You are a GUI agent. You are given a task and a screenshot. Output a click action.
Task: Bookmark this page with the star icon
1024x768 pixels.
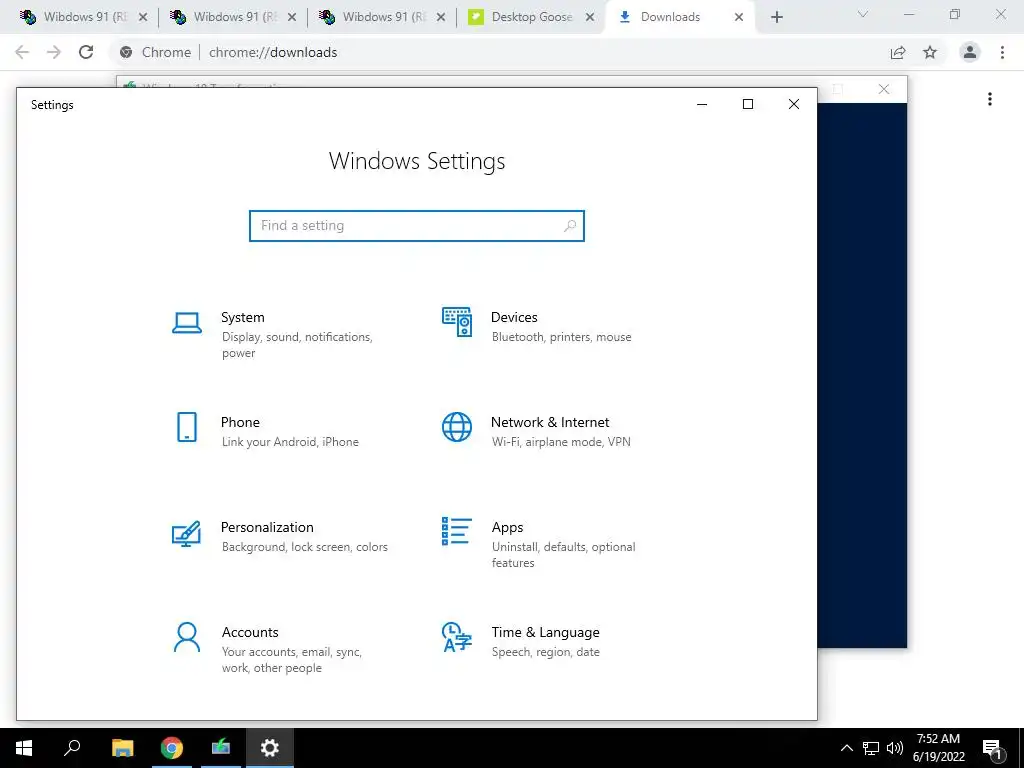tap(930, 52)
